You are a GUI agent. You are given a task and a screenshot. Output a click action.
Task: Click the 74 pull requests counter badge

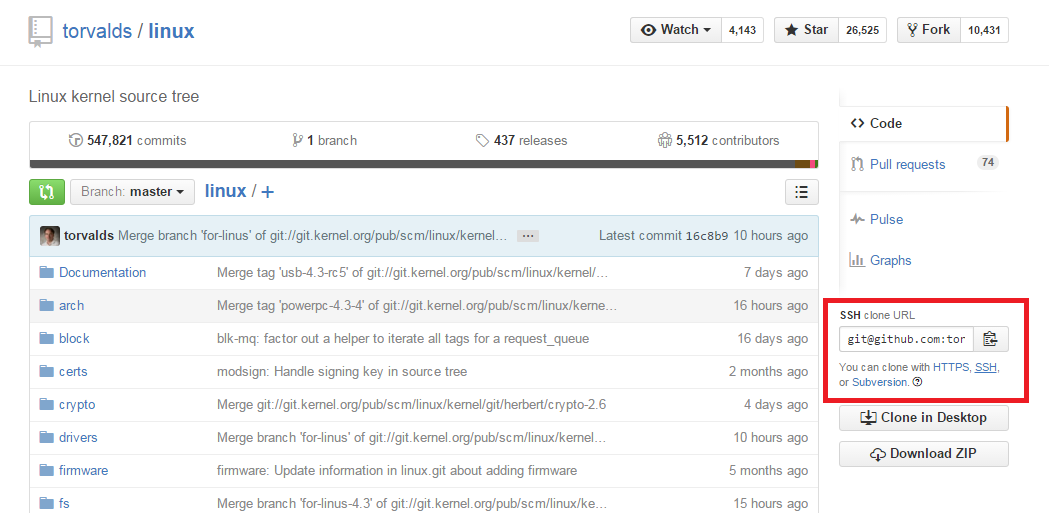pos(987,162)
